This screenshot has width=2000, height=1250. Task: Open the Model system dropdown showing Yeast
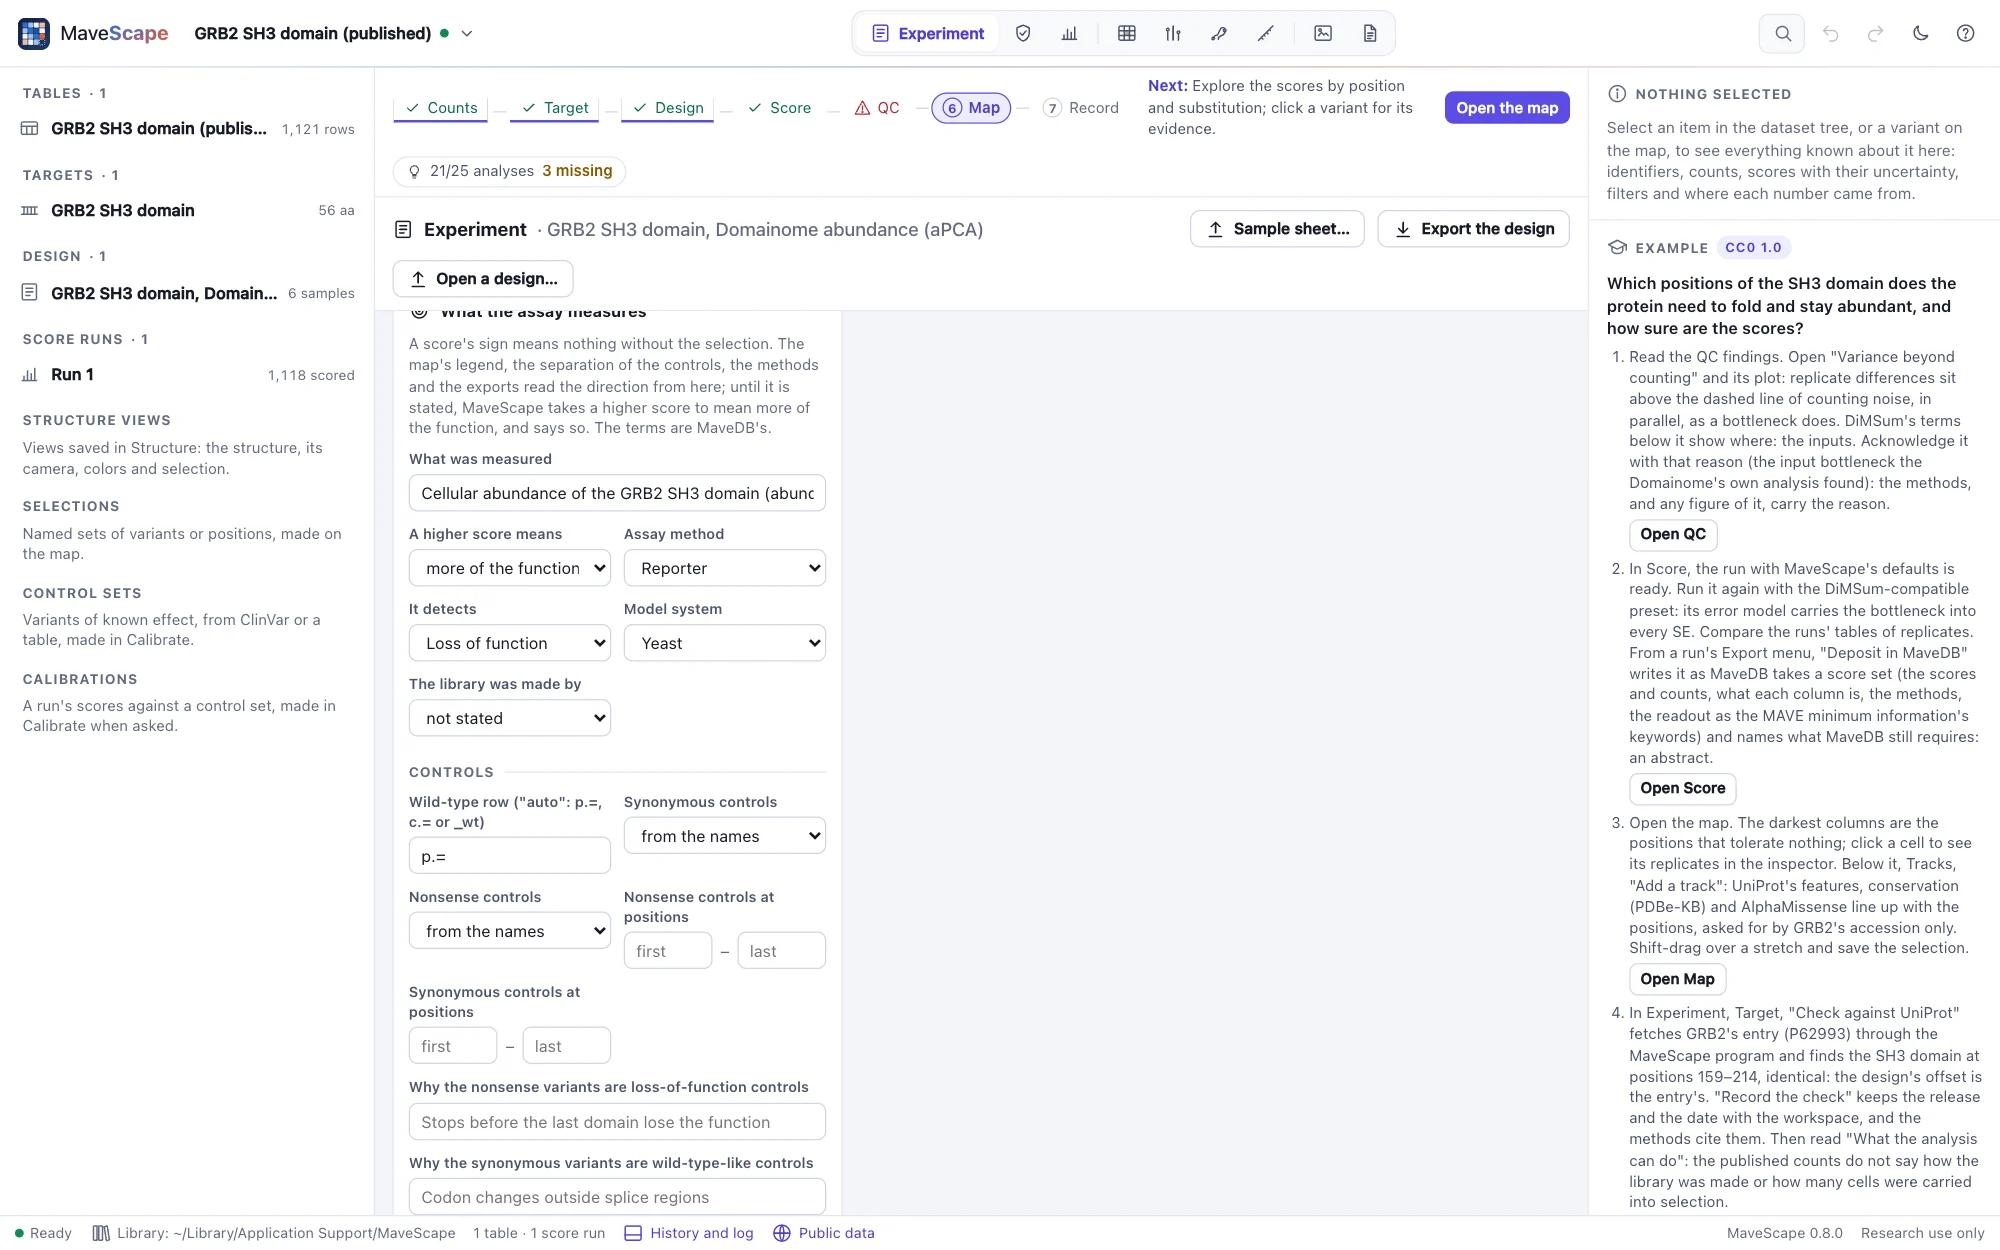click(x=725, y=643)
